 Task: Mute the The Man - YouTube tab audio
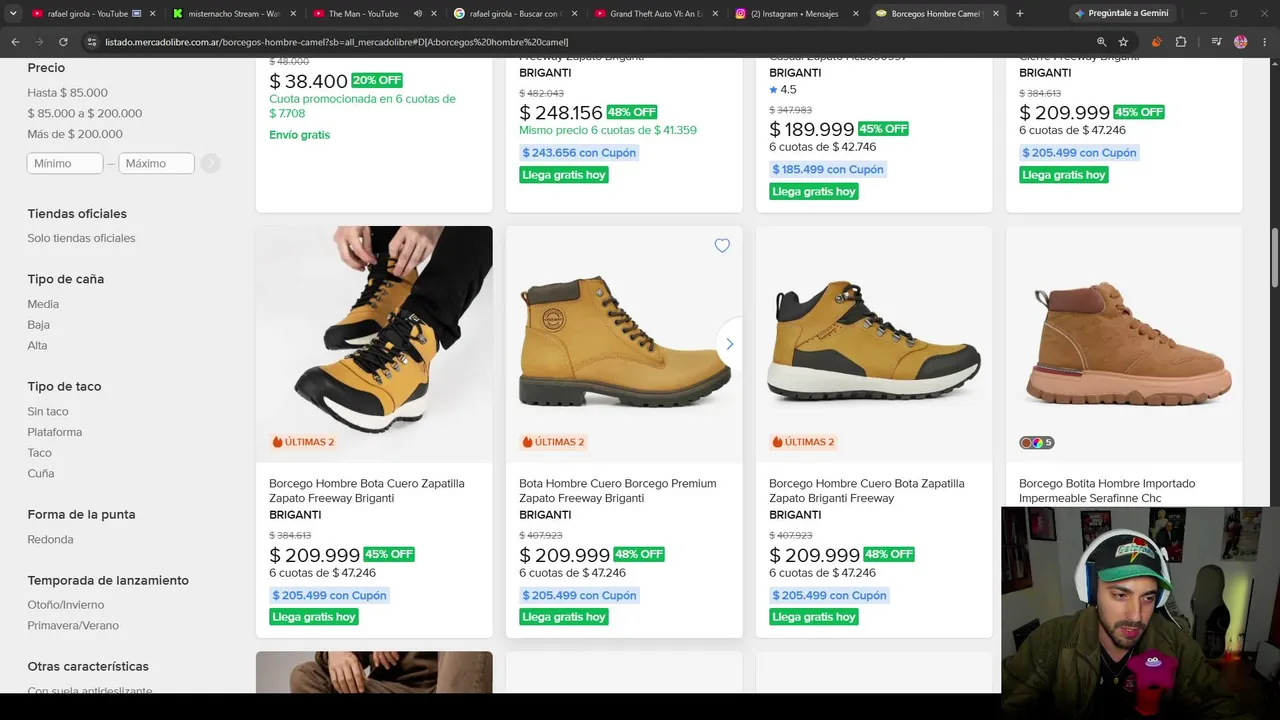(417, 14)
